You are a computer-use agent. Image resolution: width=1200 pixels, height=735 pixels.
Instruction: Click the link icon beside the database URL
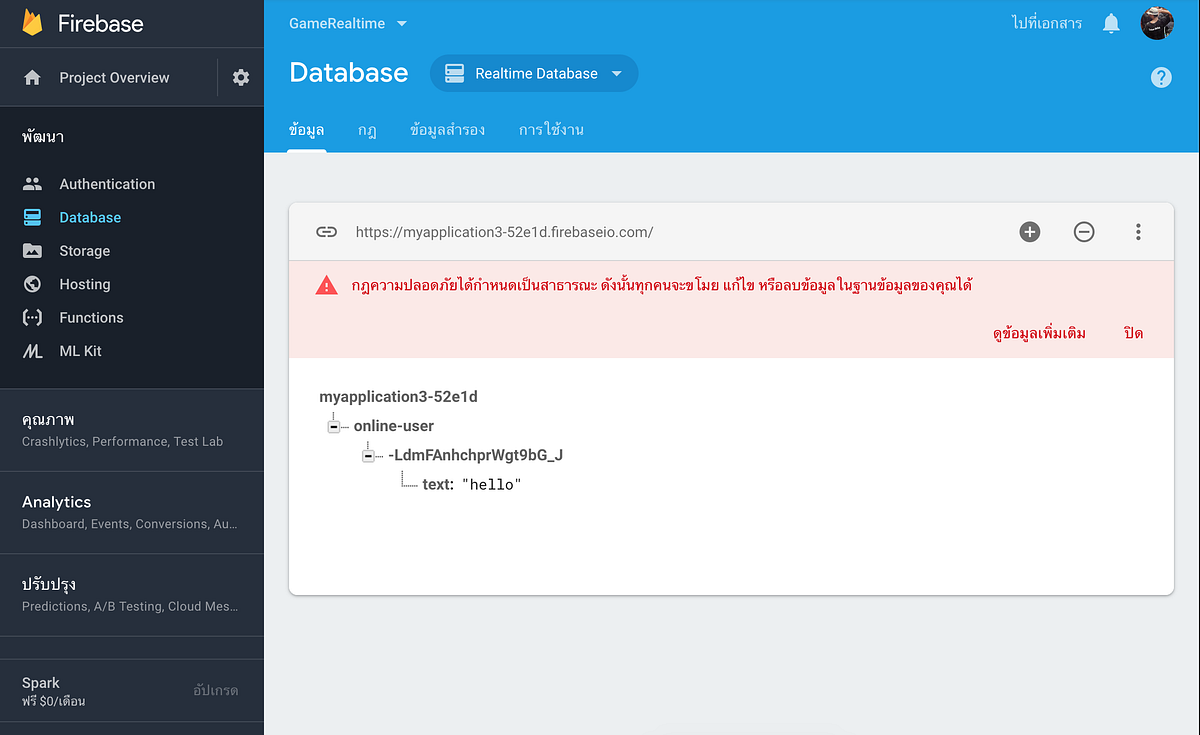click(x=326, y=231)
